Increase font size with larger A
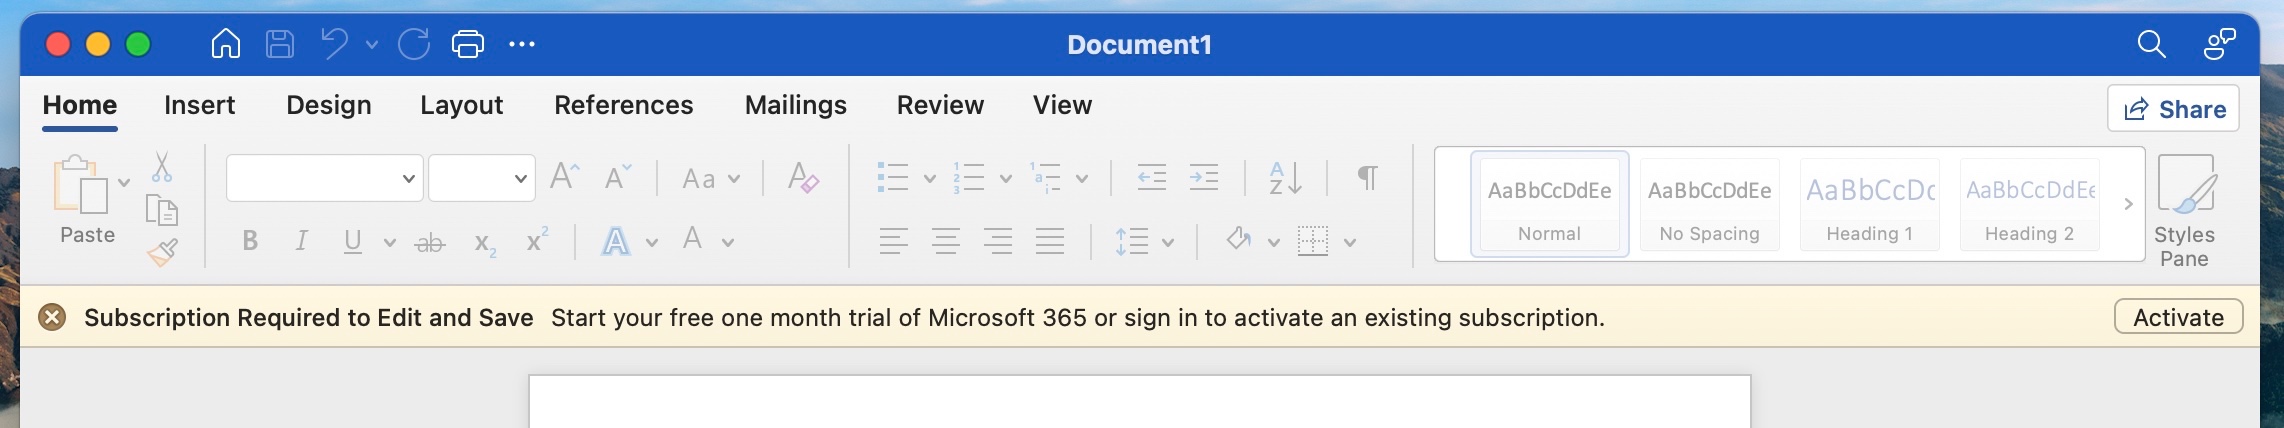This screenshot has height=428, width=2284. tap(565, 177)
